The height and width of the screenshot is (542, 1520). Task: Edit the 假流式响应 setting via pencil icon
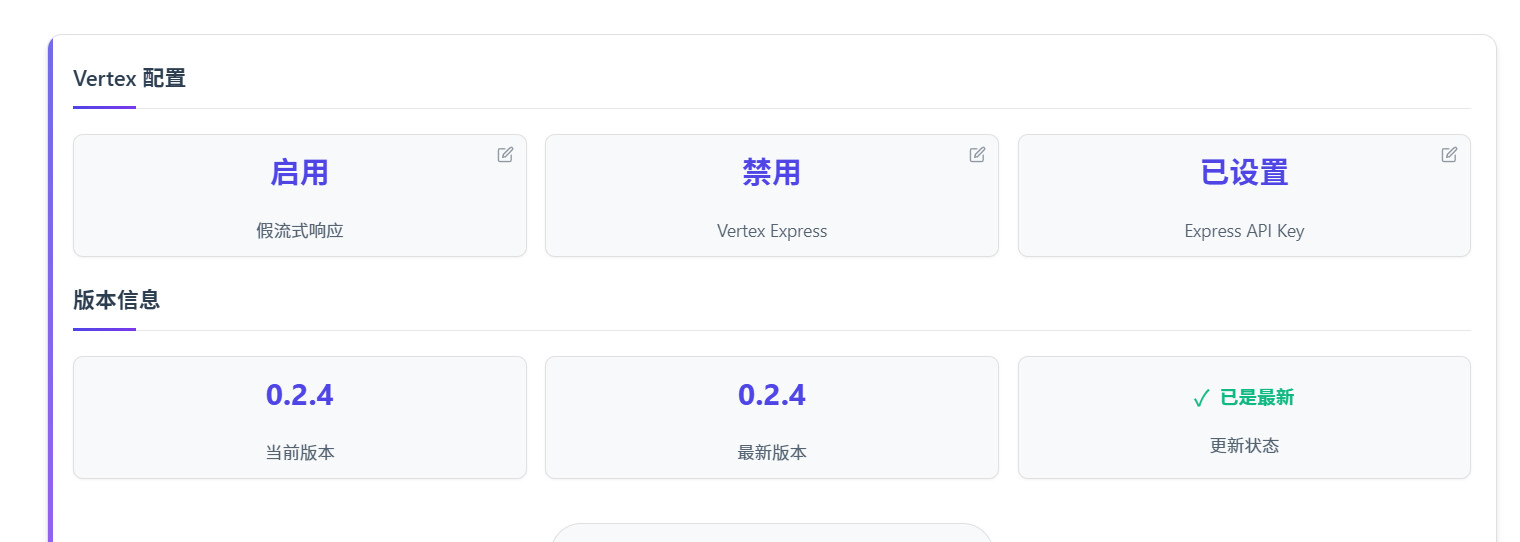click(x=505, y=155)
